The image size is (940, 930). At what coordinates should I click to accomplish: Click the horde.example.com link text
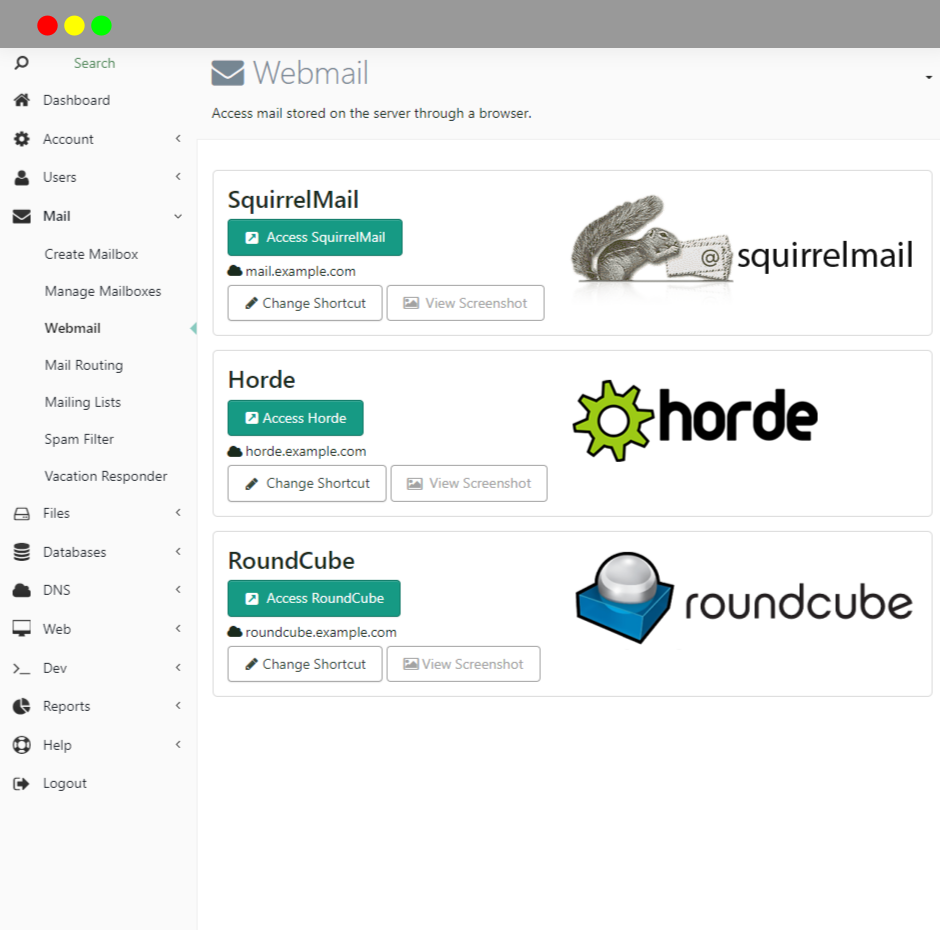306,452
